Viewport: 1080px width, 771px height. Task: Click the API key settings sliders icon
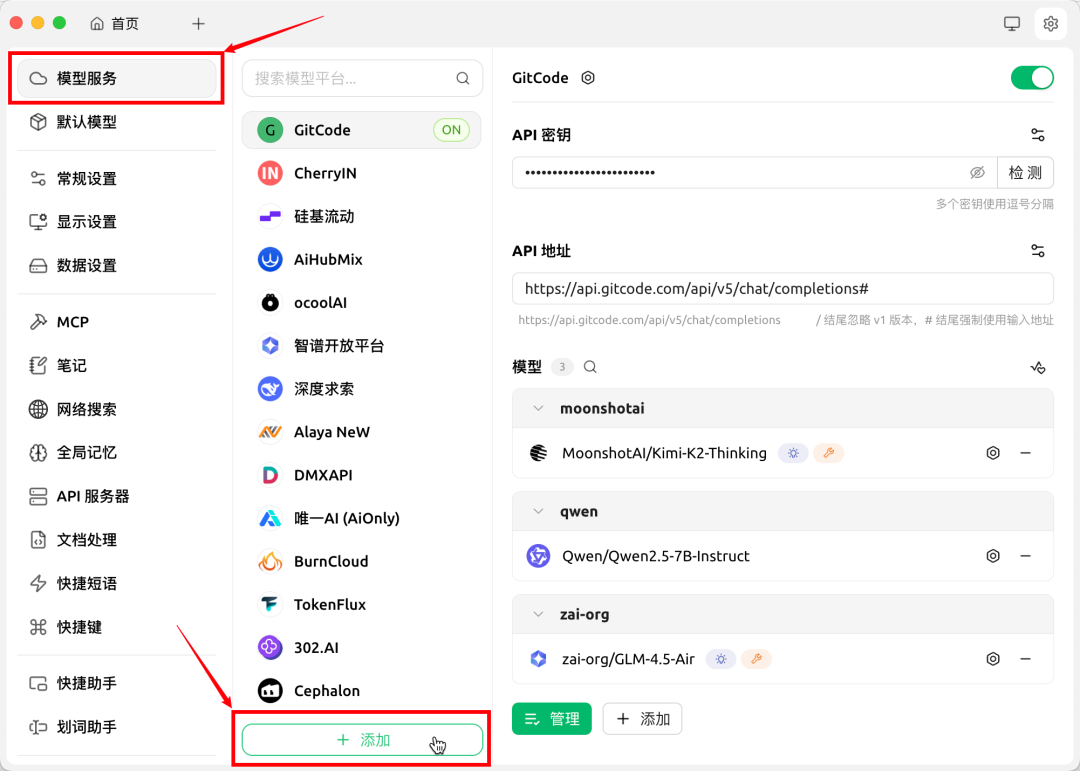pyautogui.click(x=1038, y=135)
